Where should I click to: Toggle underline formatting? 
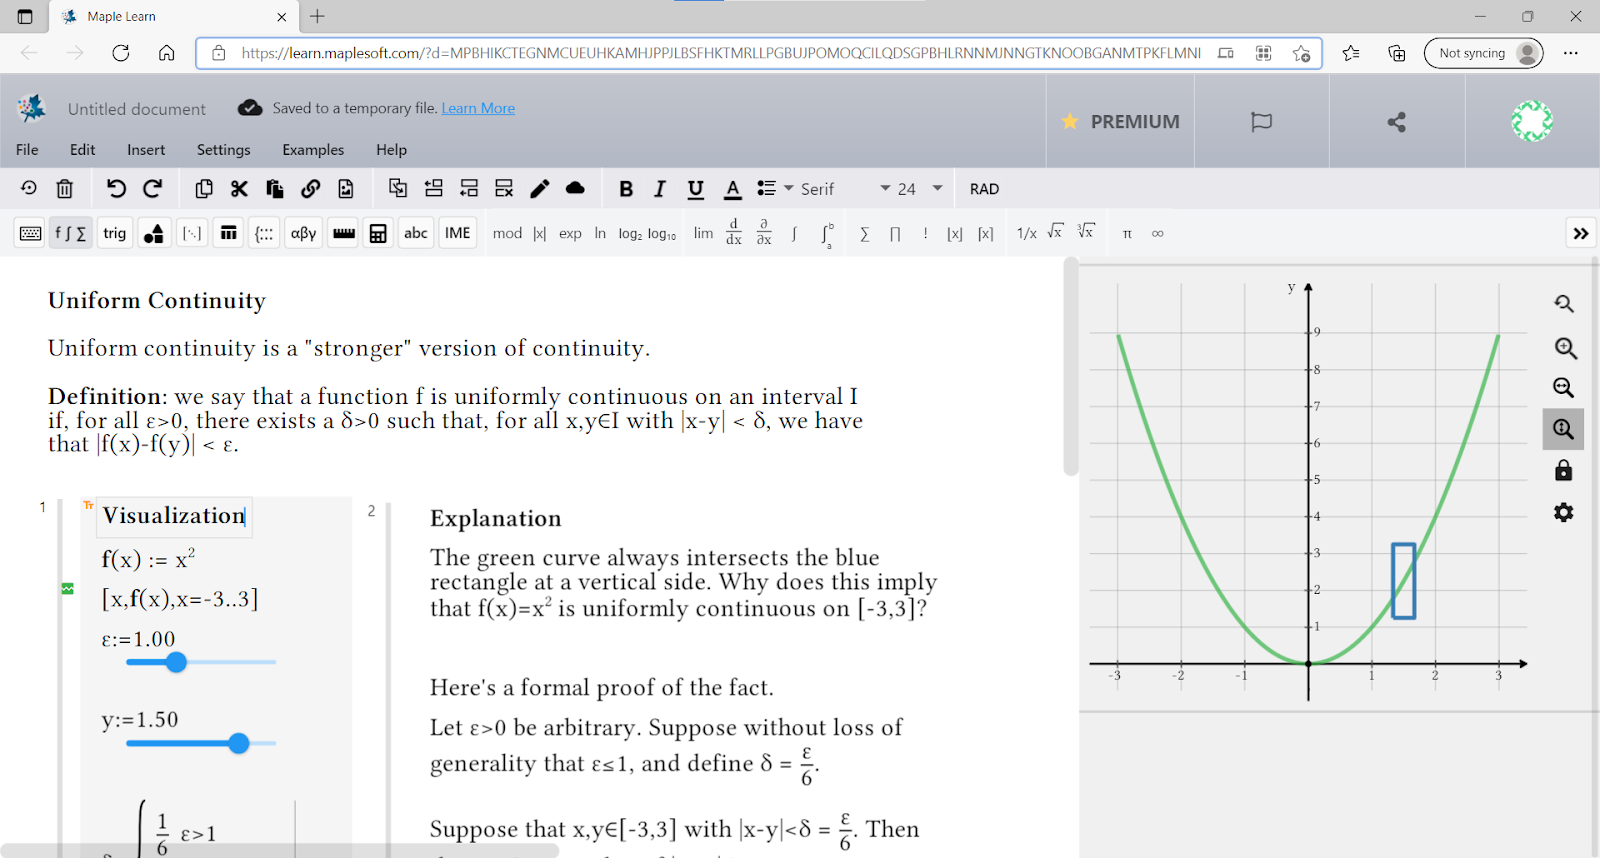[696, 188]
